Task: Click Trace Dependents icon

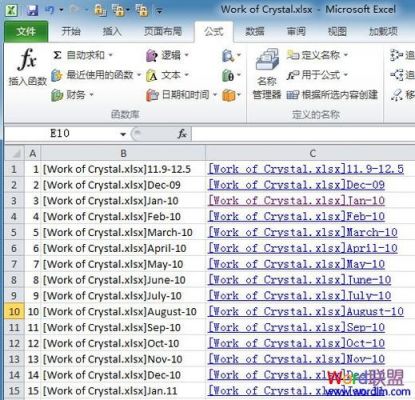Action: tap(396, 75)
